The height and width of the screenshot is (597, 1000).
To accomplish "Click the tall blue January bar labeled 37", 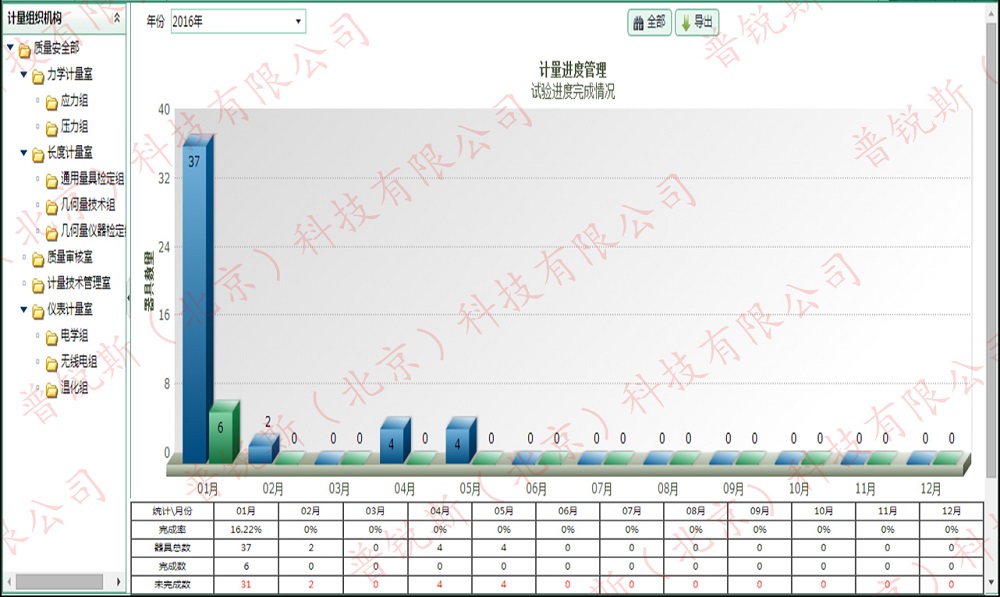I will [x=196, y=300].
